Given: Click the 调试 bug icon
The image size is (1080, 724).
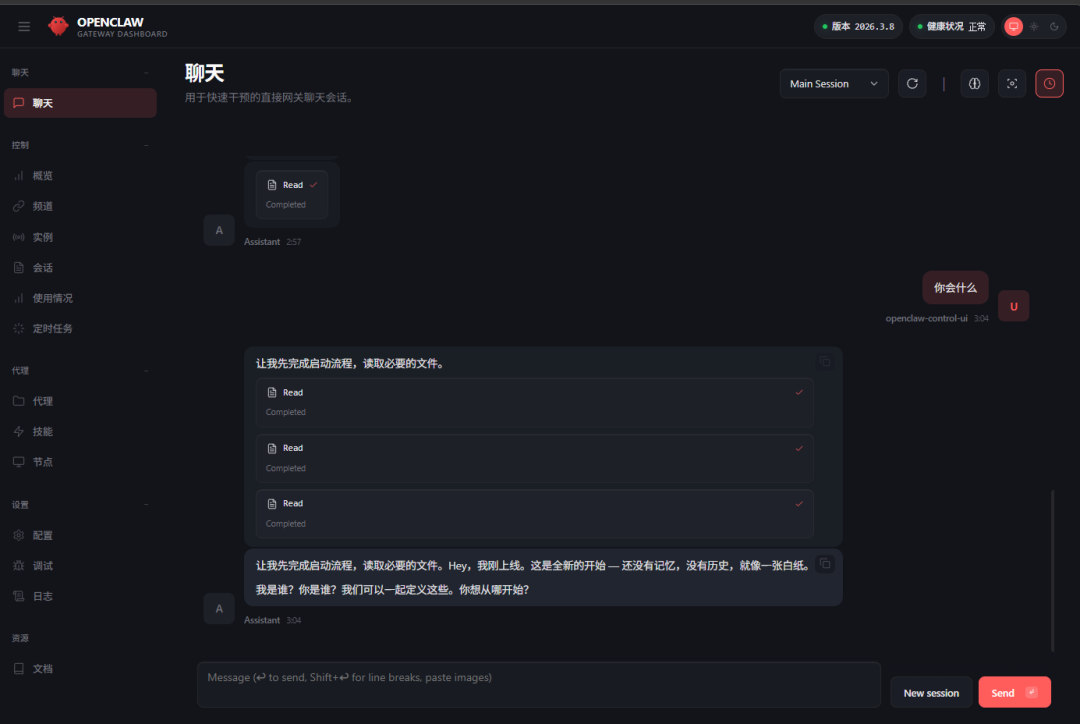Looking at the screenshot, I should pyautogui.click(x=19, y=566).
